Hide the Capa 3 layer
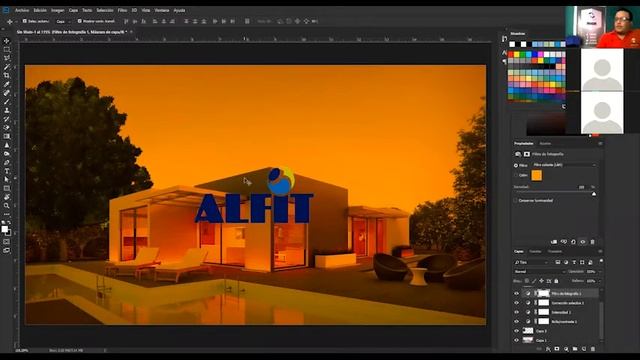This screenshot has width=640, height=360. click(x=516, y=331)
